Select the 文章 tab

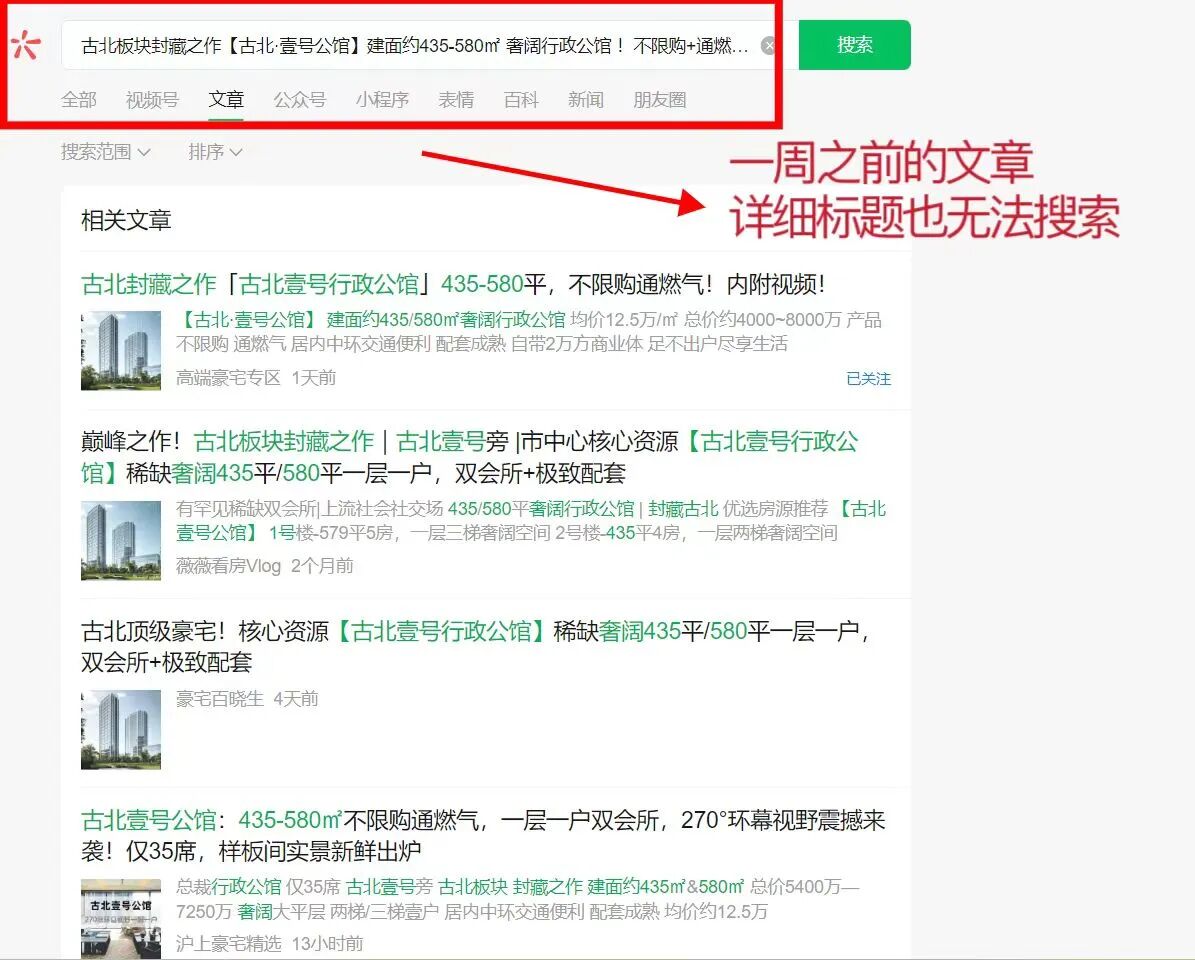(226, 100)
